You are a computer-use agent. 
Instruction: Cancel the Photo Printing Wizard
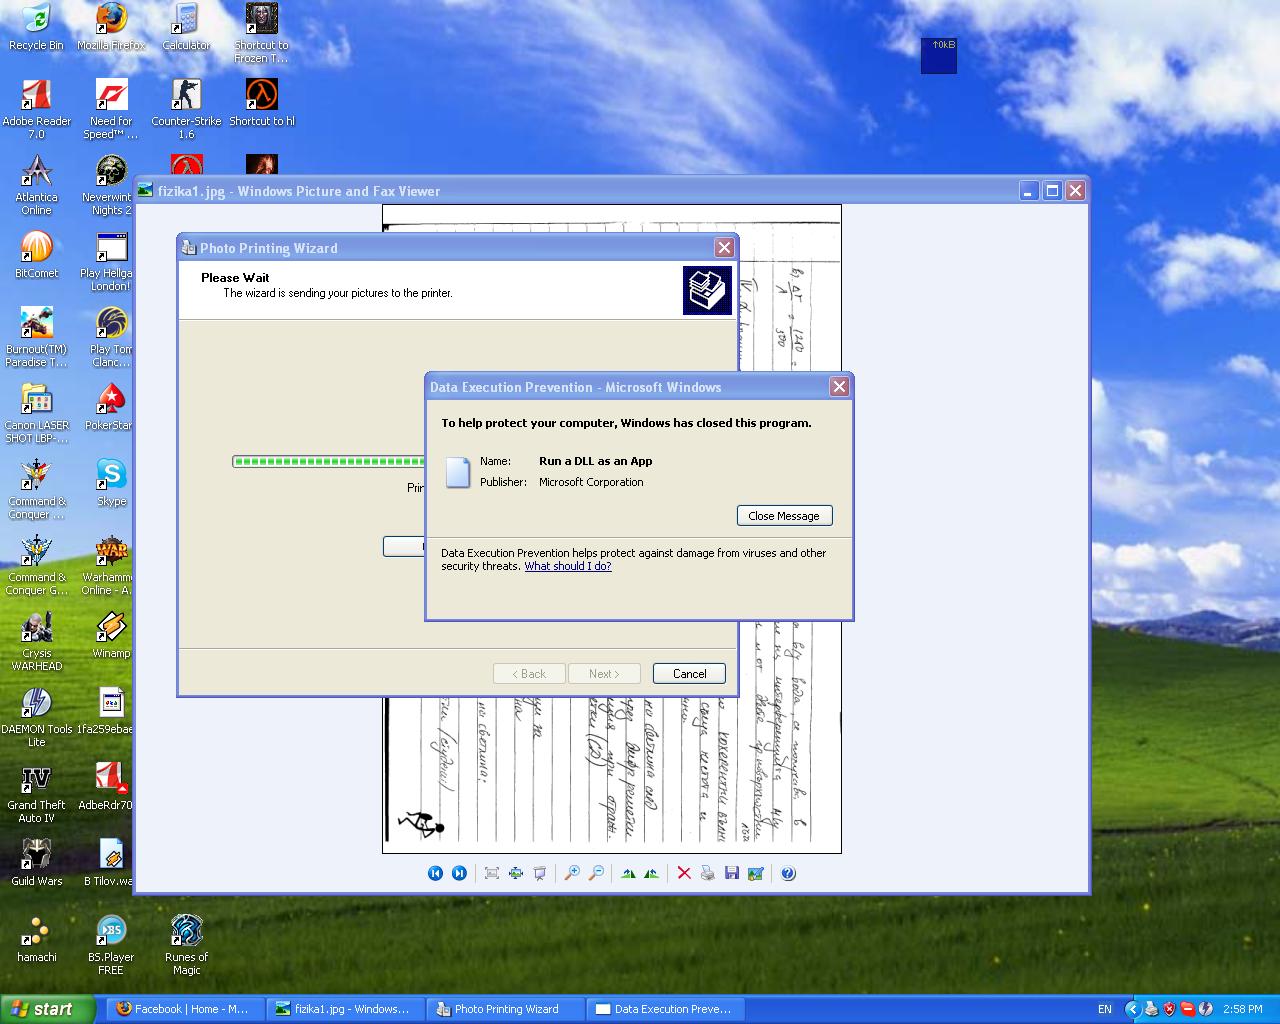click(689, 674)
